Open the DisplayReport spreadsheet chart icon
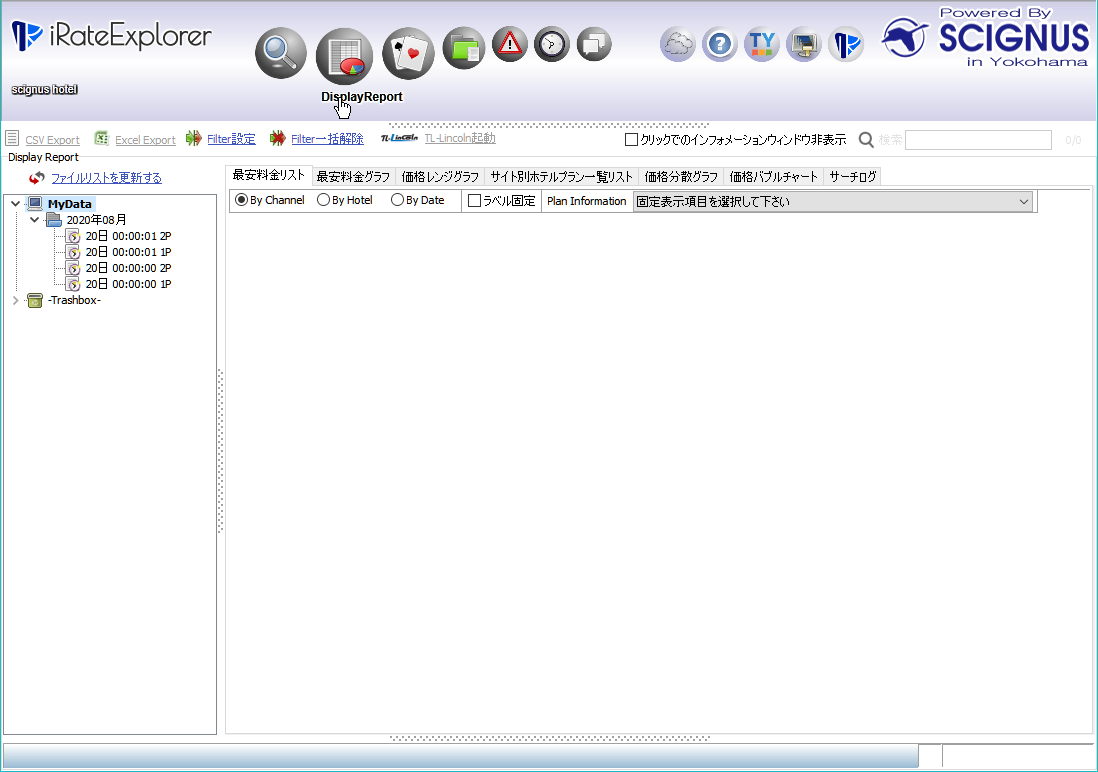Image resolution: width=1098 pixels, height=772 pixels. click(x=344, y=56)
